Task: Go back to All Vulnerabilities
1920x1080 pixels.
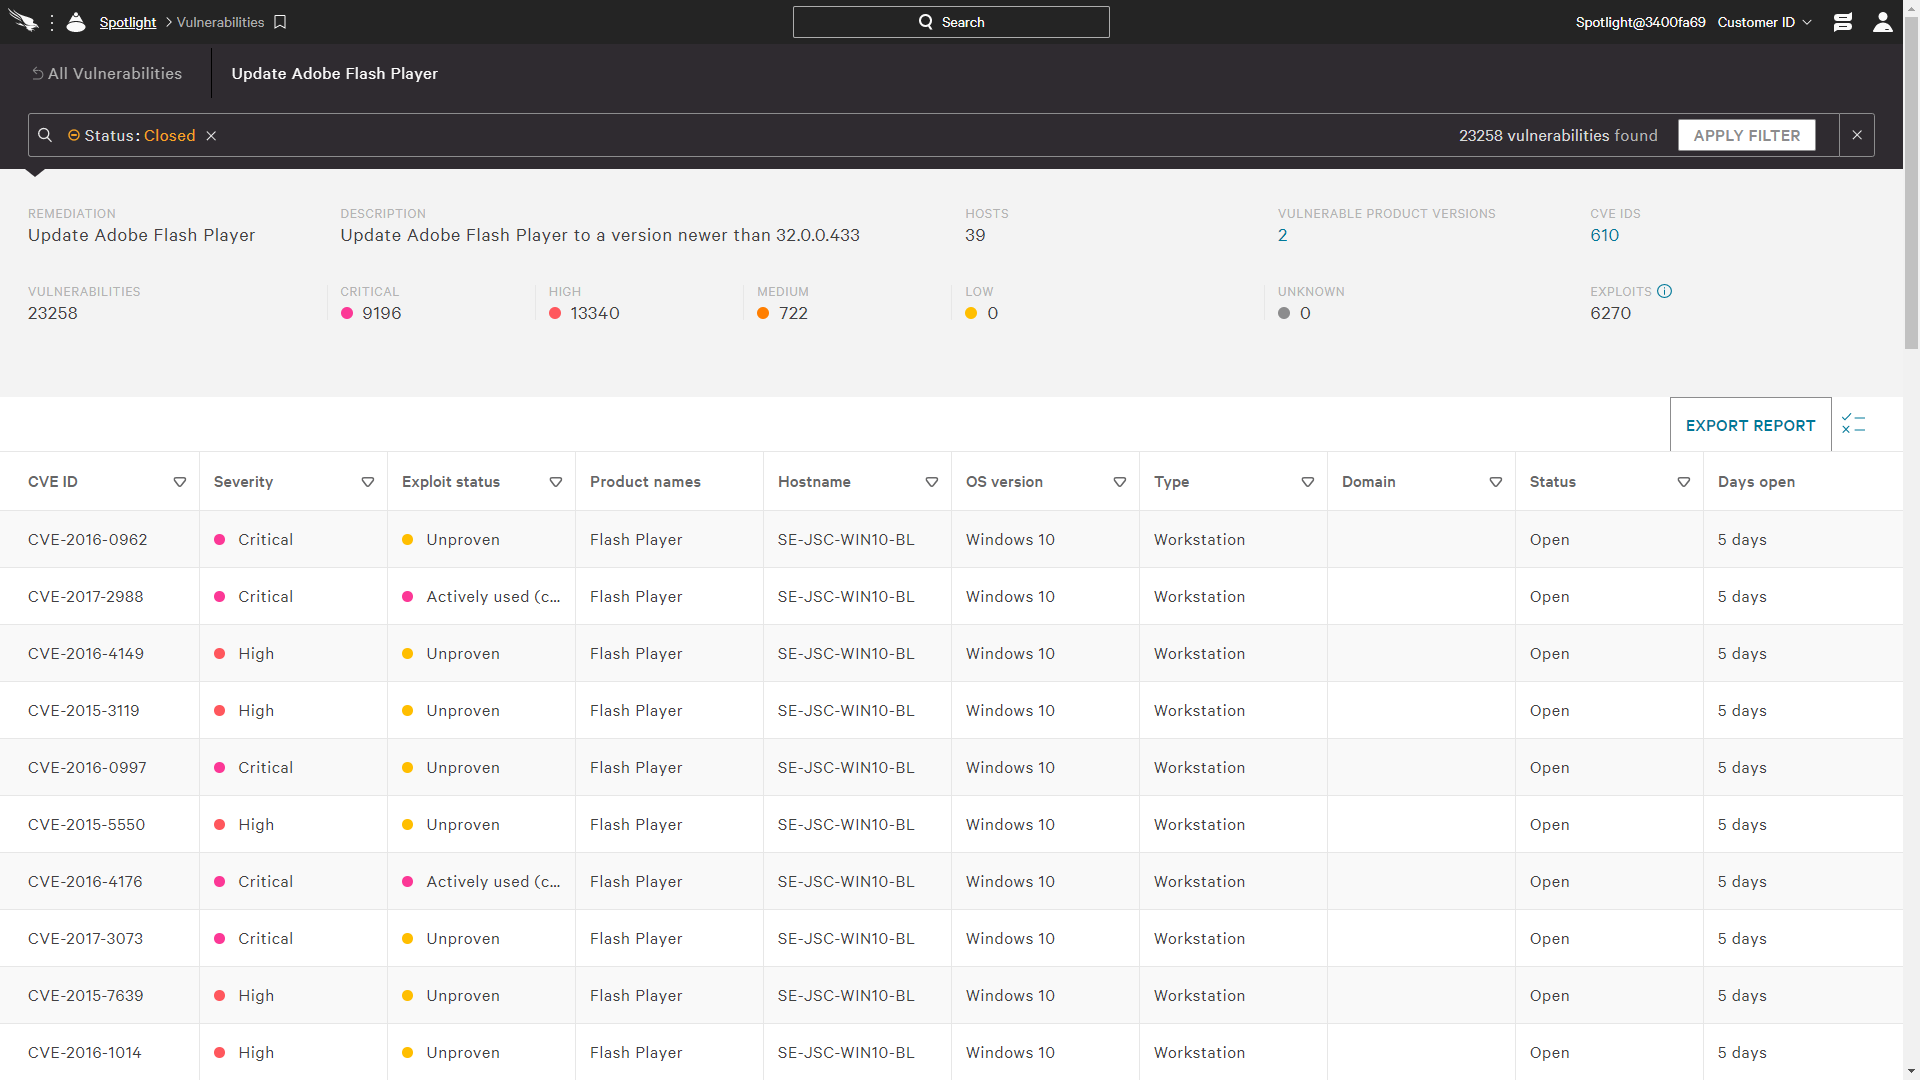Action: 106,74
